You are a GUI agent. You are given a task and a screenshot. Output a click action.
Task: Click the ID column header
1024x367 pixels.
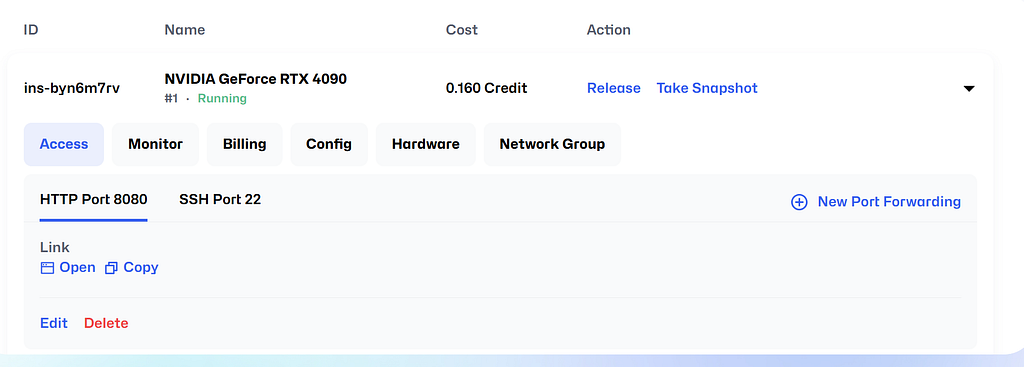(x=31, y=30)
